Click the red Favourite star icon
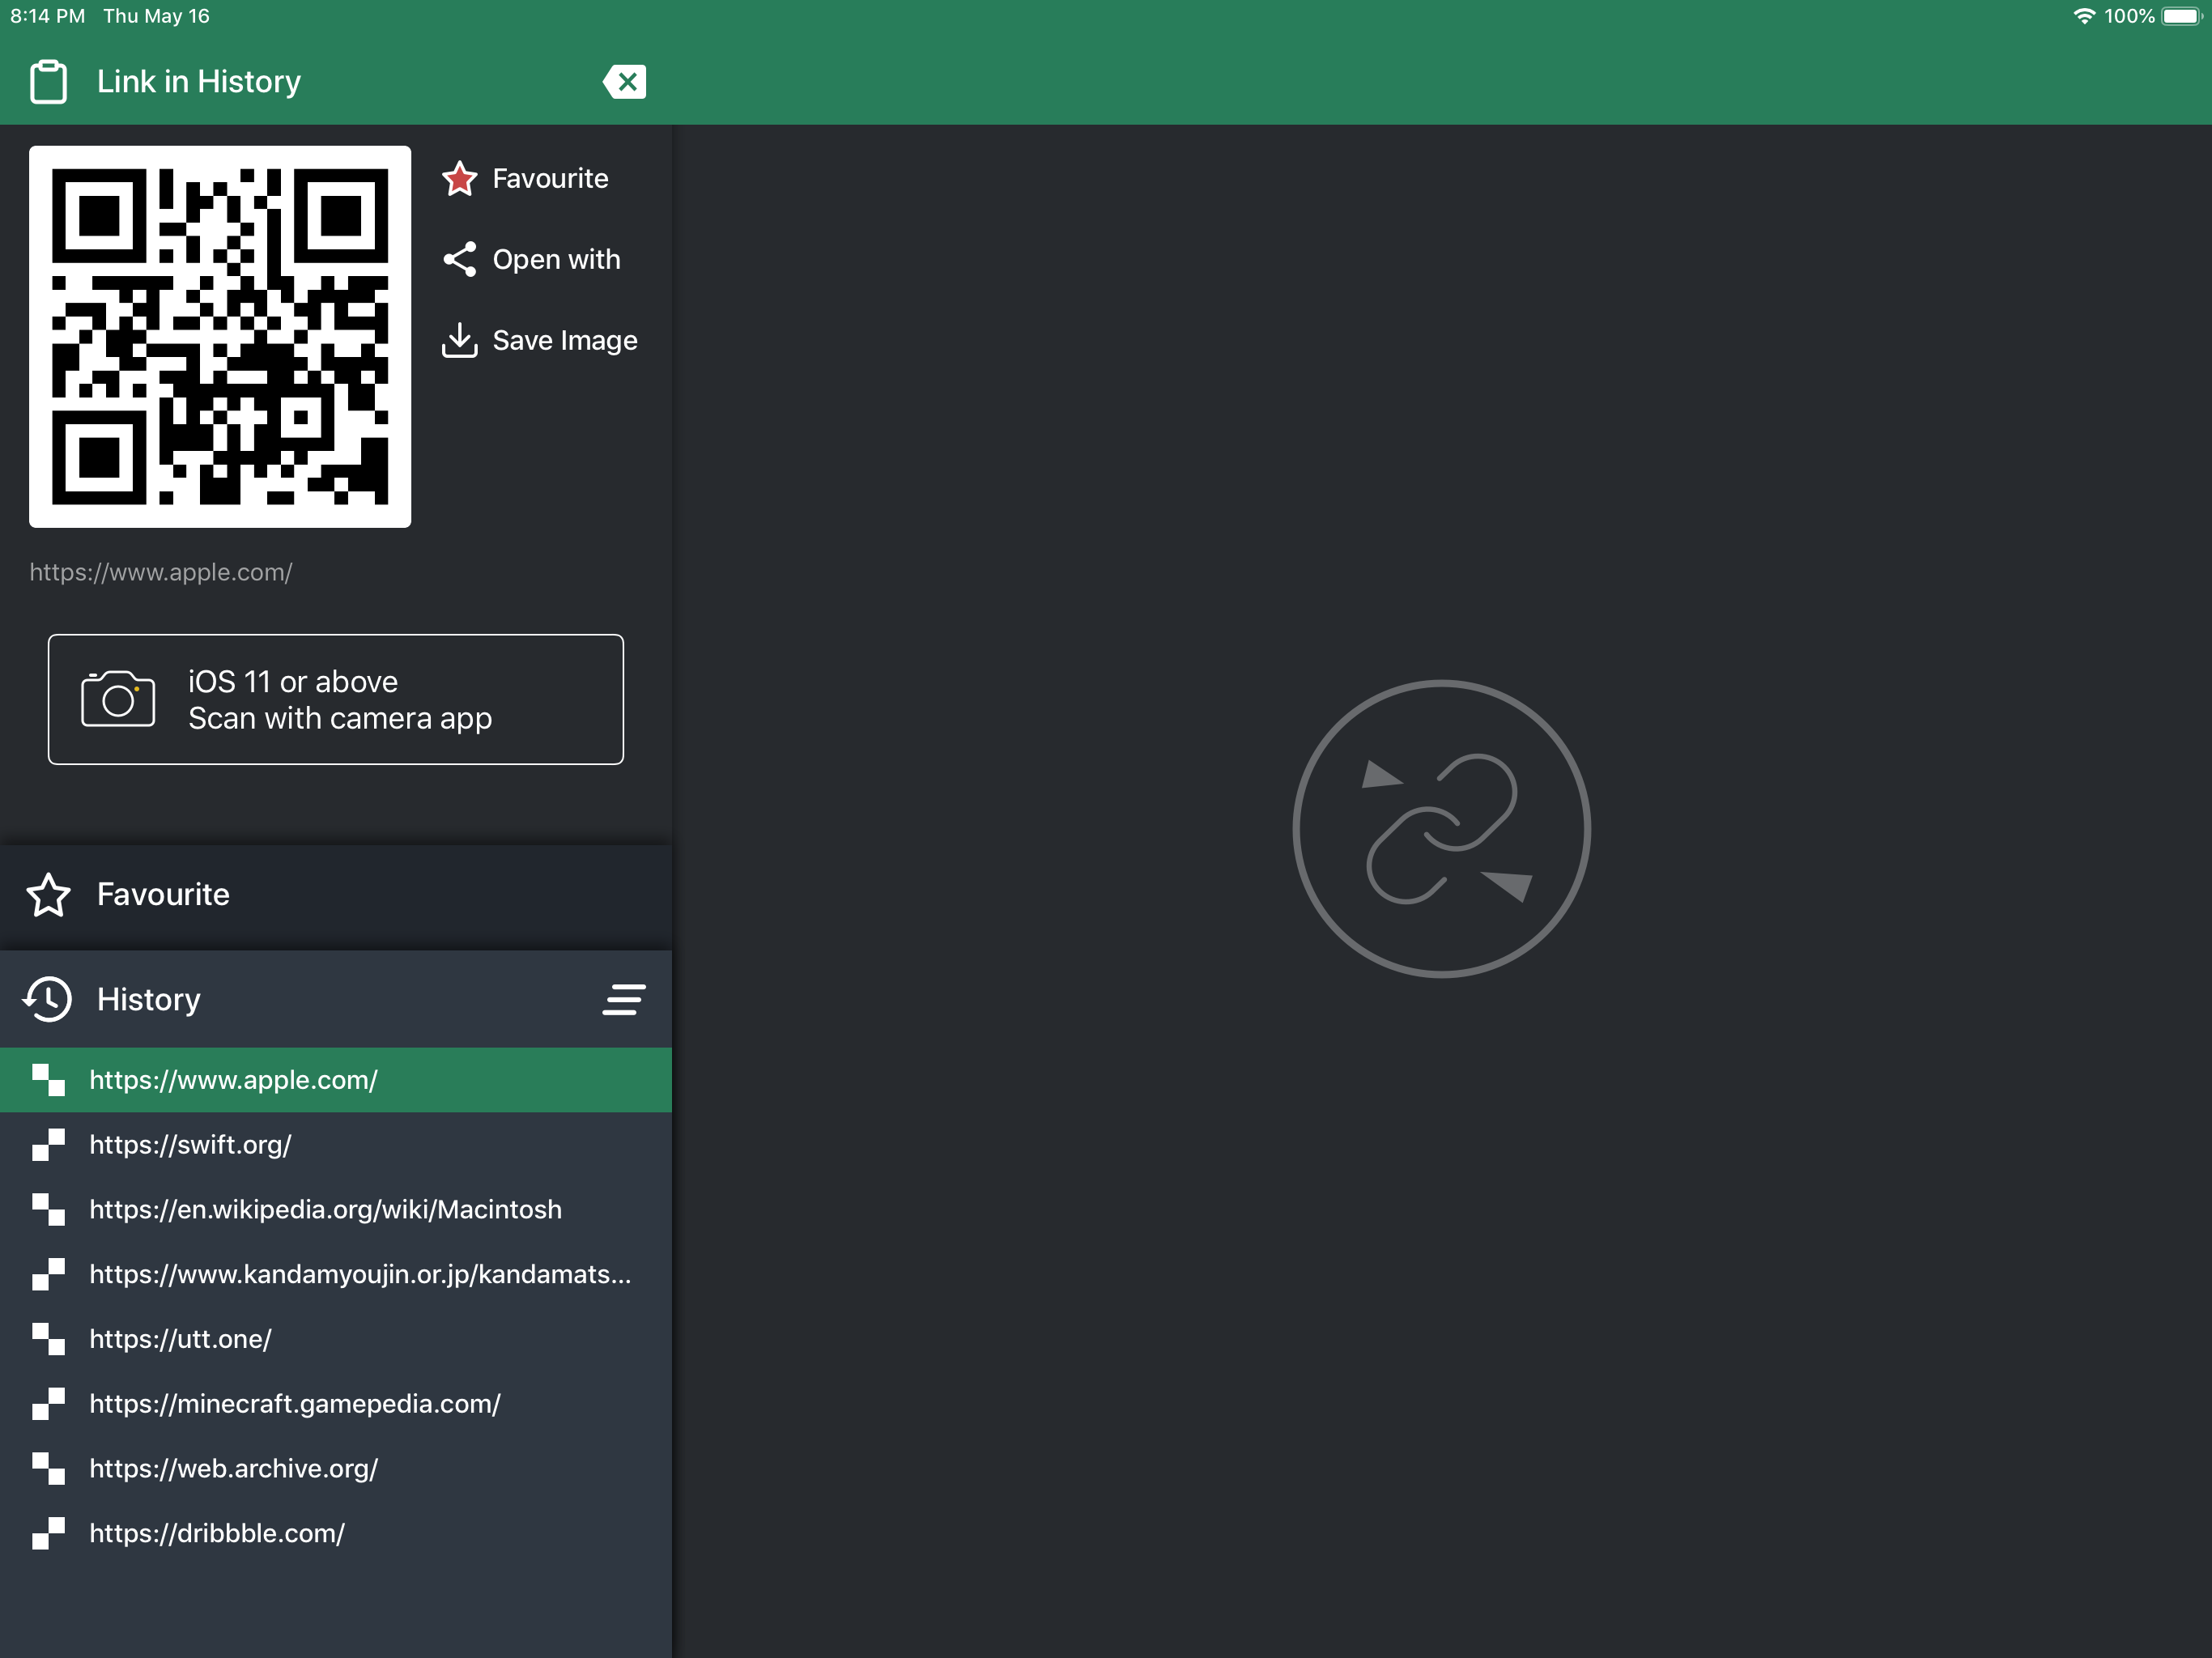This screenshot has height=1658, width=2212. 459,178
